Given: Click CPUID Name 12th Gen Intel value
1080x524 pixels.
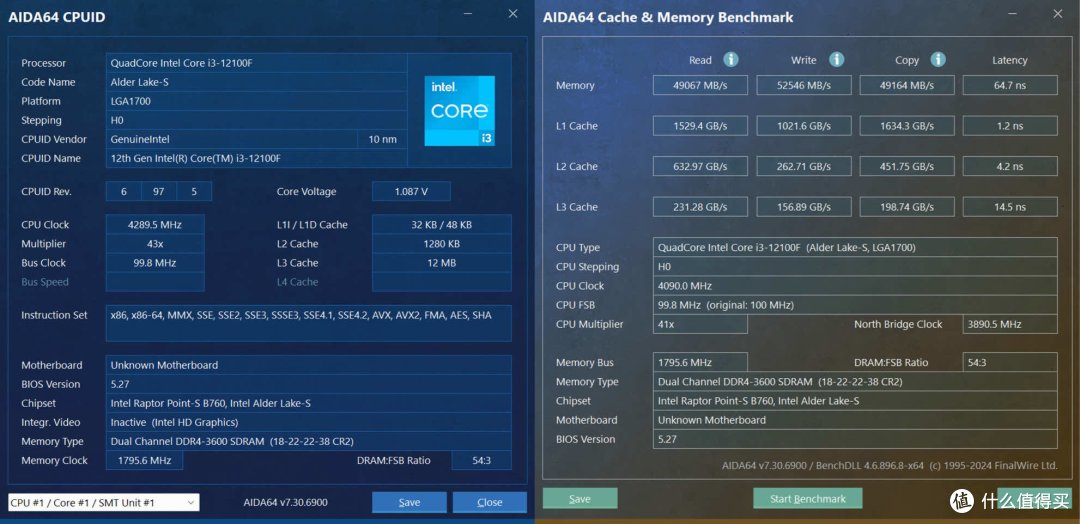Looking at the screenshot, I should 256,158.
